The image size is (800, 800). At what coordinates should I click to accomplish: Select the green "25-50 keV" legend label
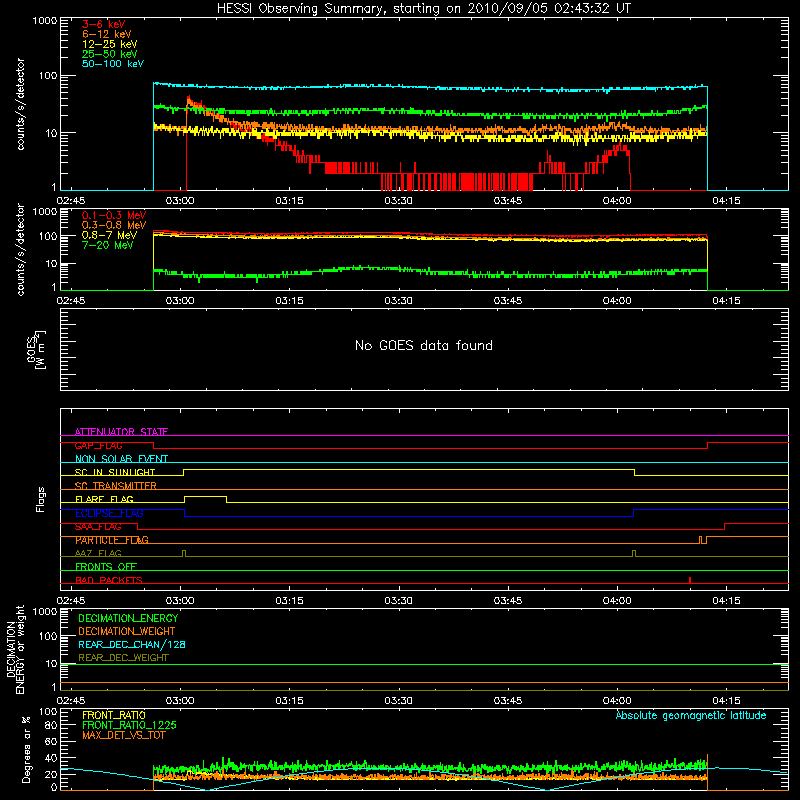(x=110, y=54)
